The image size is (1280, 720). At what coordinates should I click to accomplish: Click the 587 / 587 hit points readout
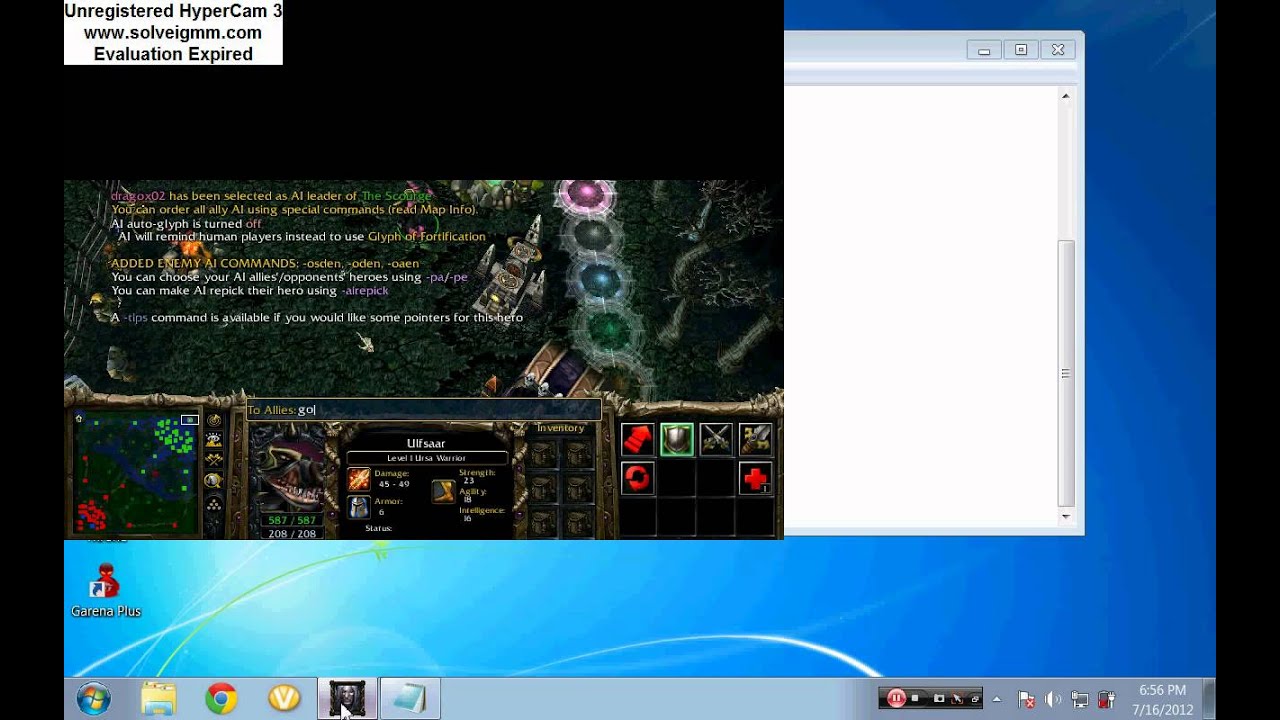coord(292,520)
